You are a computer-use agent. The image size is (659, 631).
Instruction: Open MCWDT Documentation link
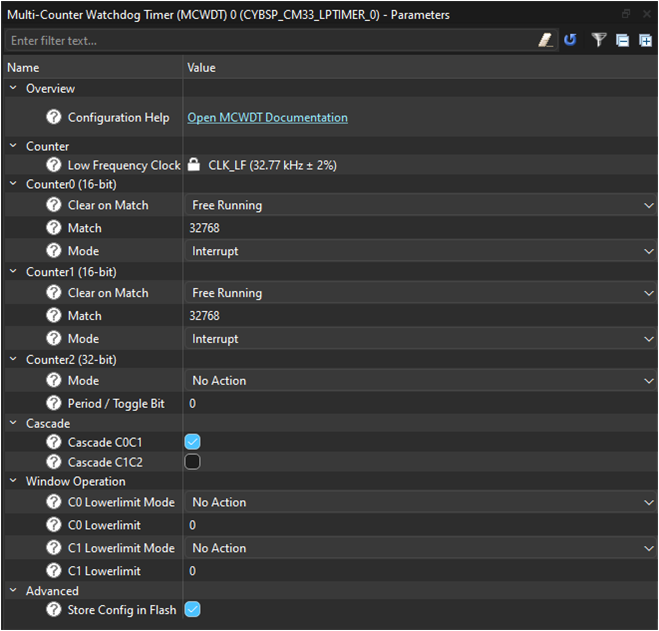point(267,117)
